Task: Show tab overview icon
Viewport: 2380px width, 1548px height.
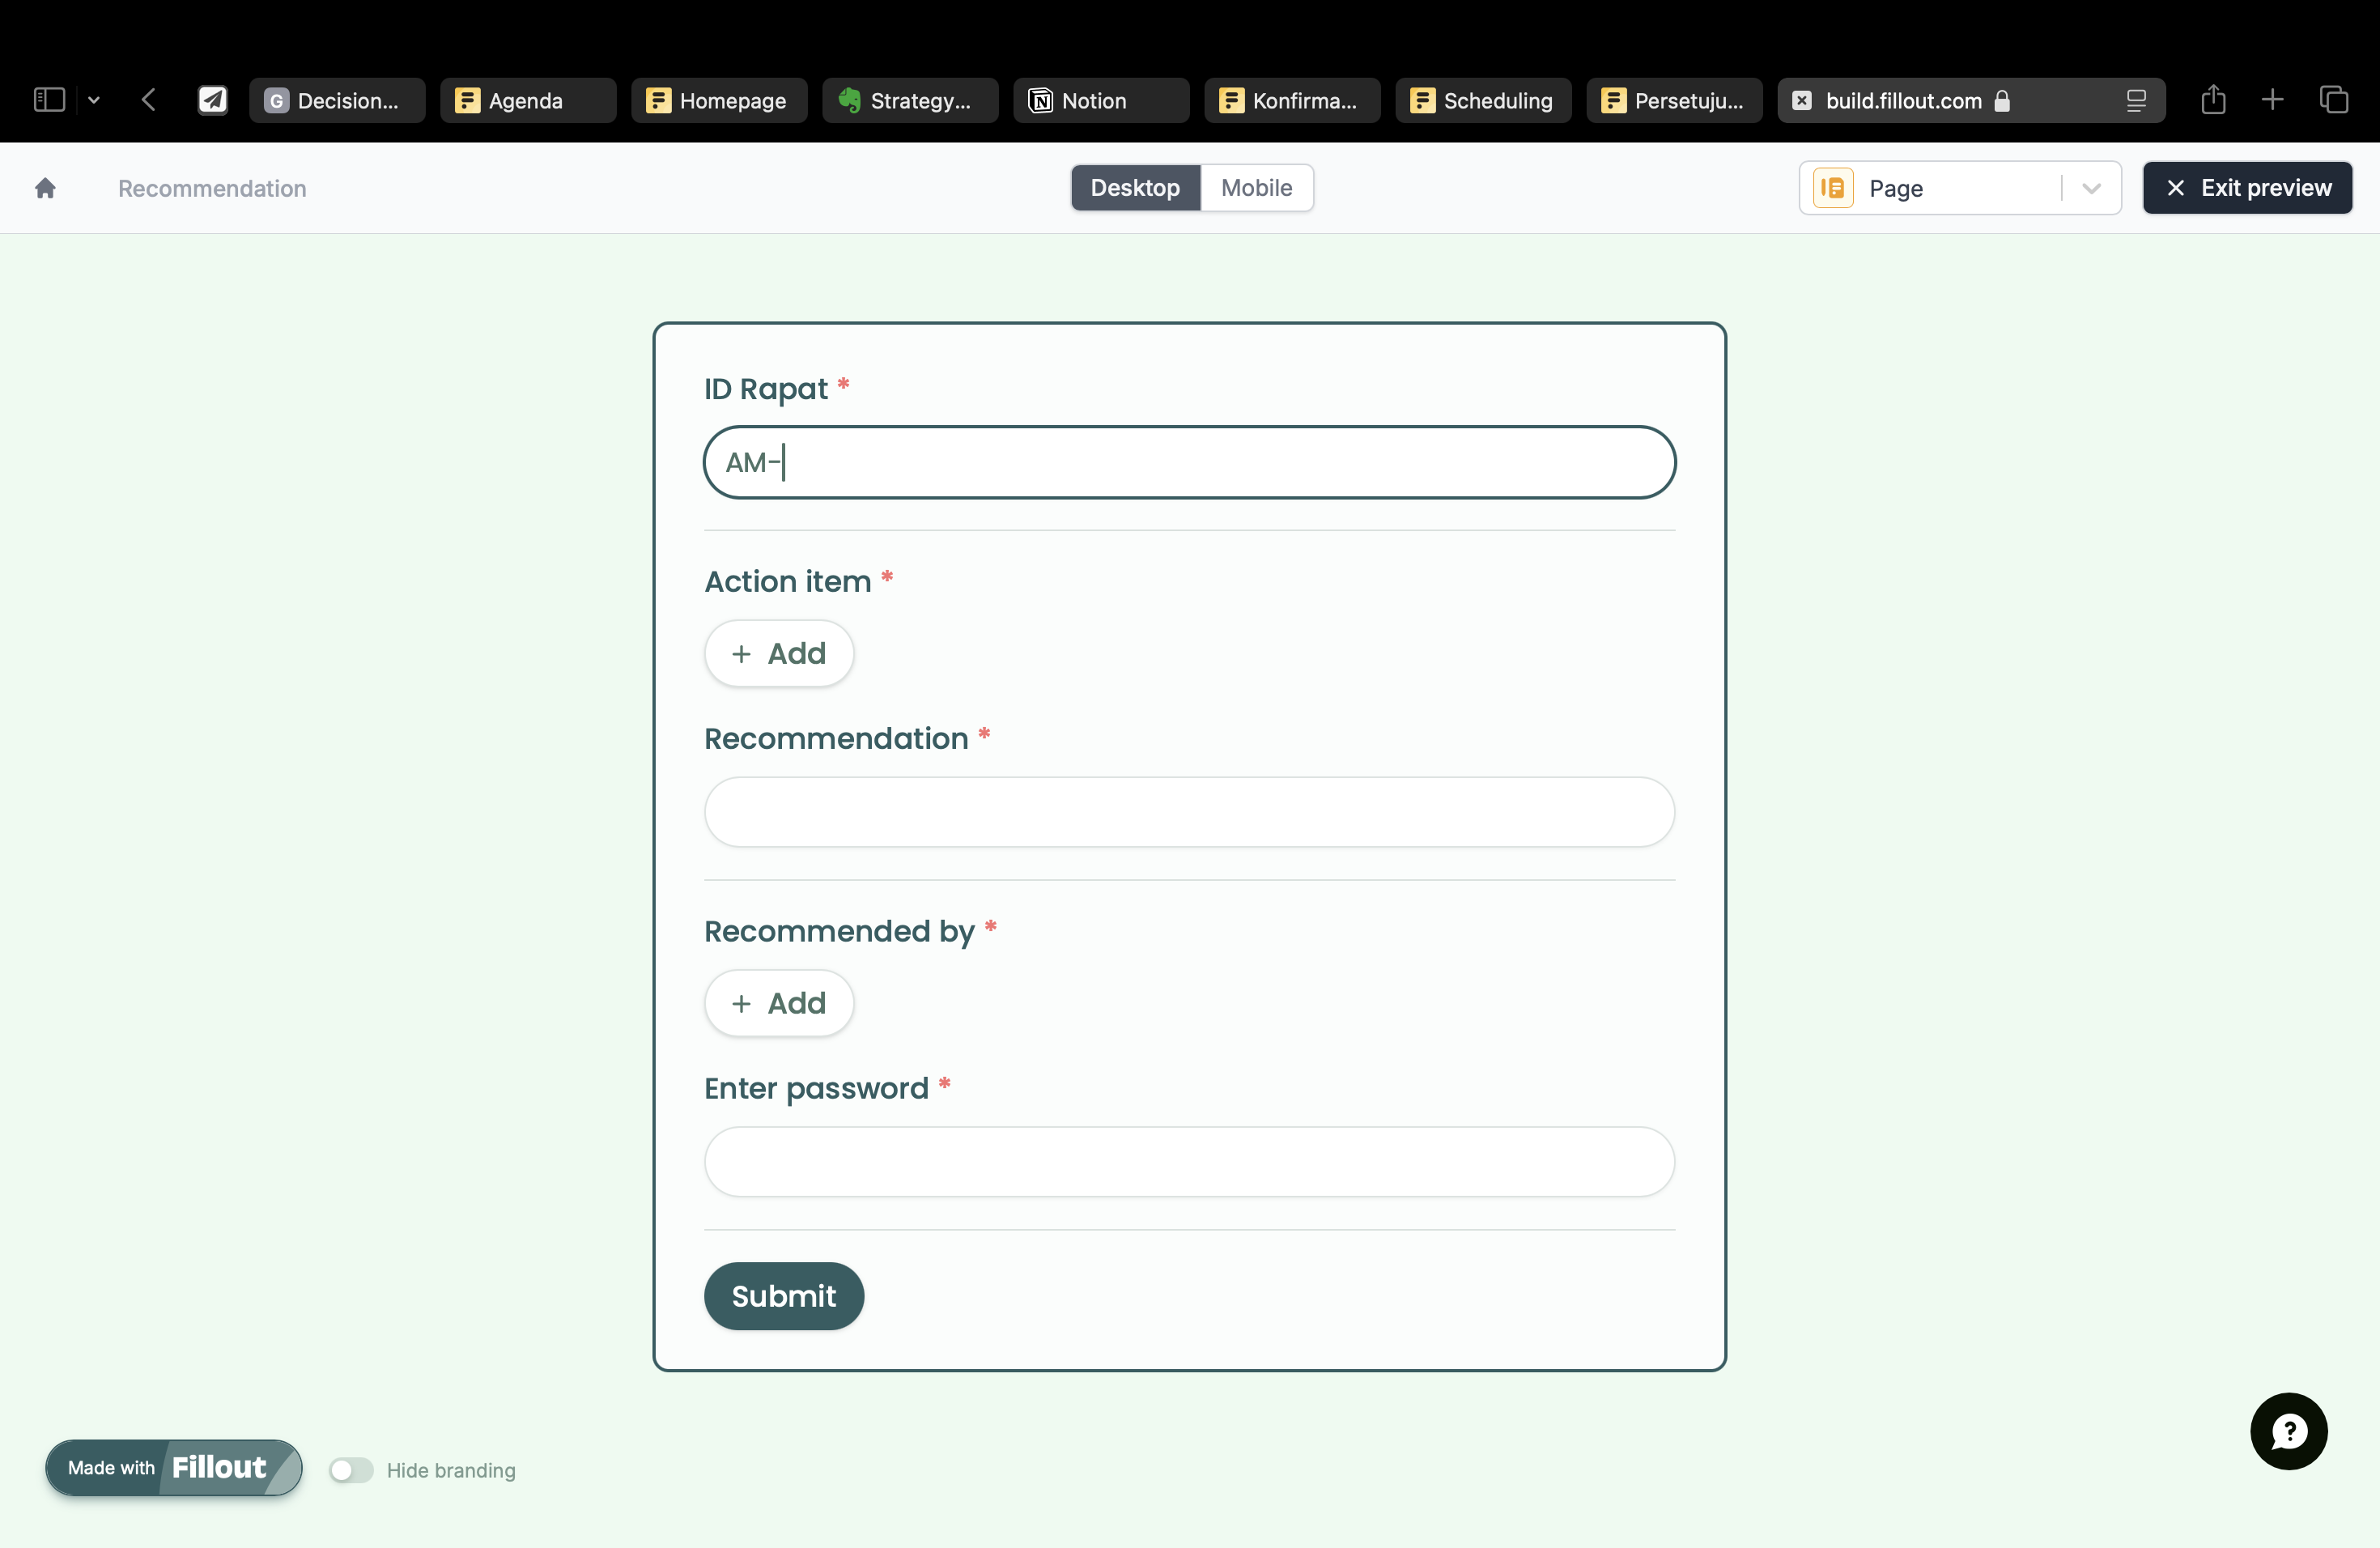Action: (x=2334, y=100)
